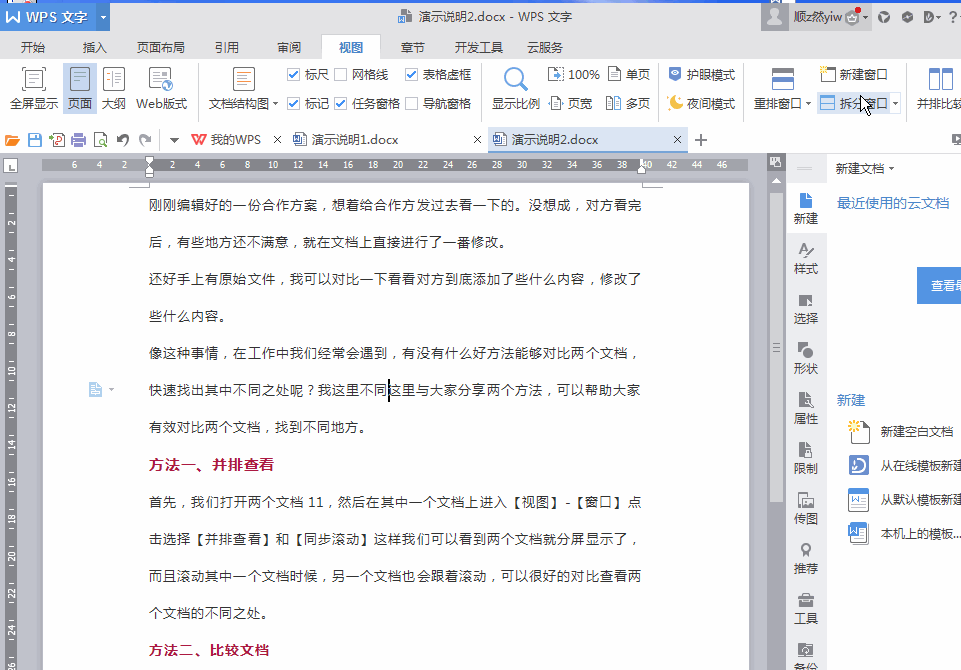Choose 多页 multiple pages view

click(x=628, y=104)
